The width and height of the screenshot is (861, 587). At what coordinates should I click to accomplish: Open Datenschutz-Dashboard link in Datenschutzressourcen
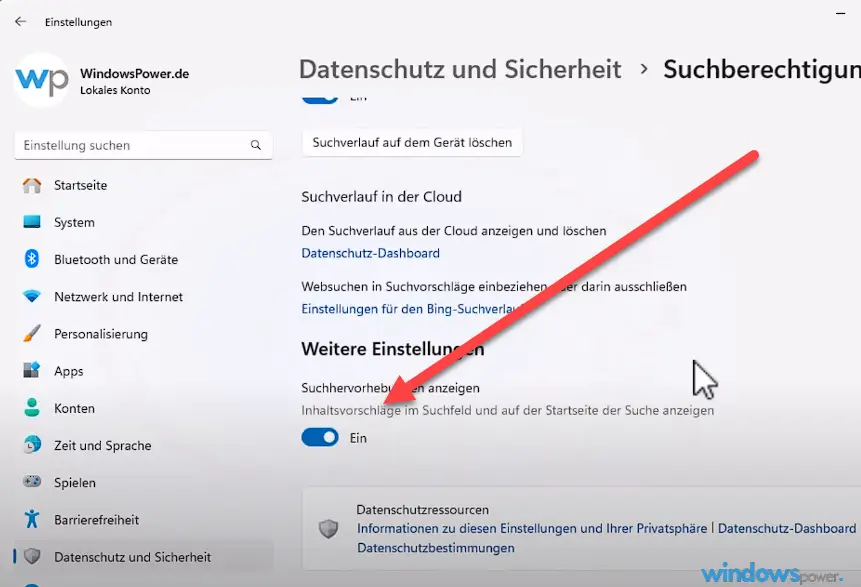787,528
